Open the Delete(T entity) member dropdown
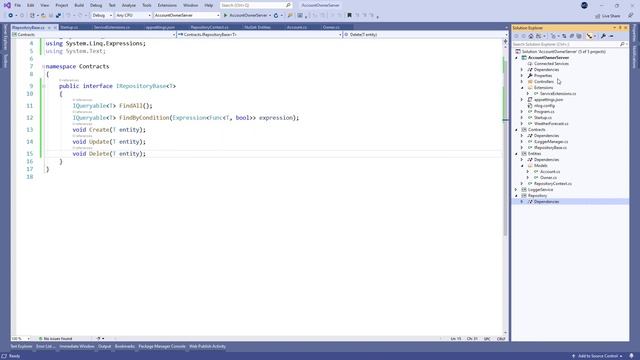640x360 pixels. (x=425, y=35)
